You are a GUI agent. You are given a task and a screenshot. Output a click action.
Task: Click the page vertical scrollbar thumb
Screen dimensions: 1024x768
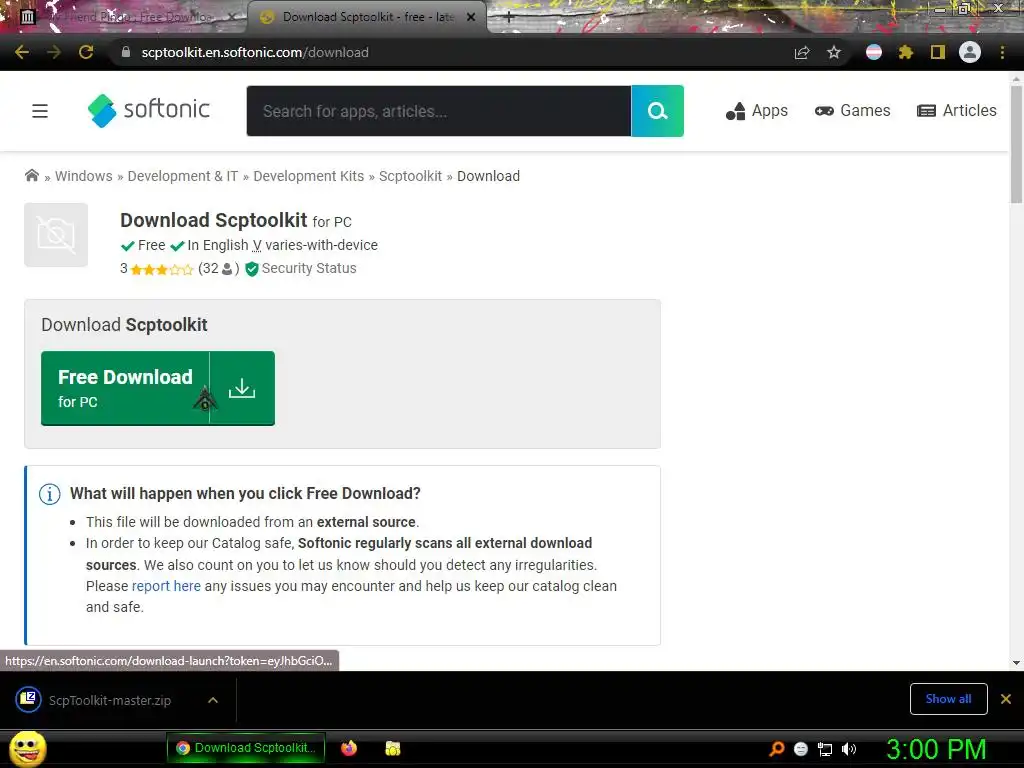pos(1016,144)
